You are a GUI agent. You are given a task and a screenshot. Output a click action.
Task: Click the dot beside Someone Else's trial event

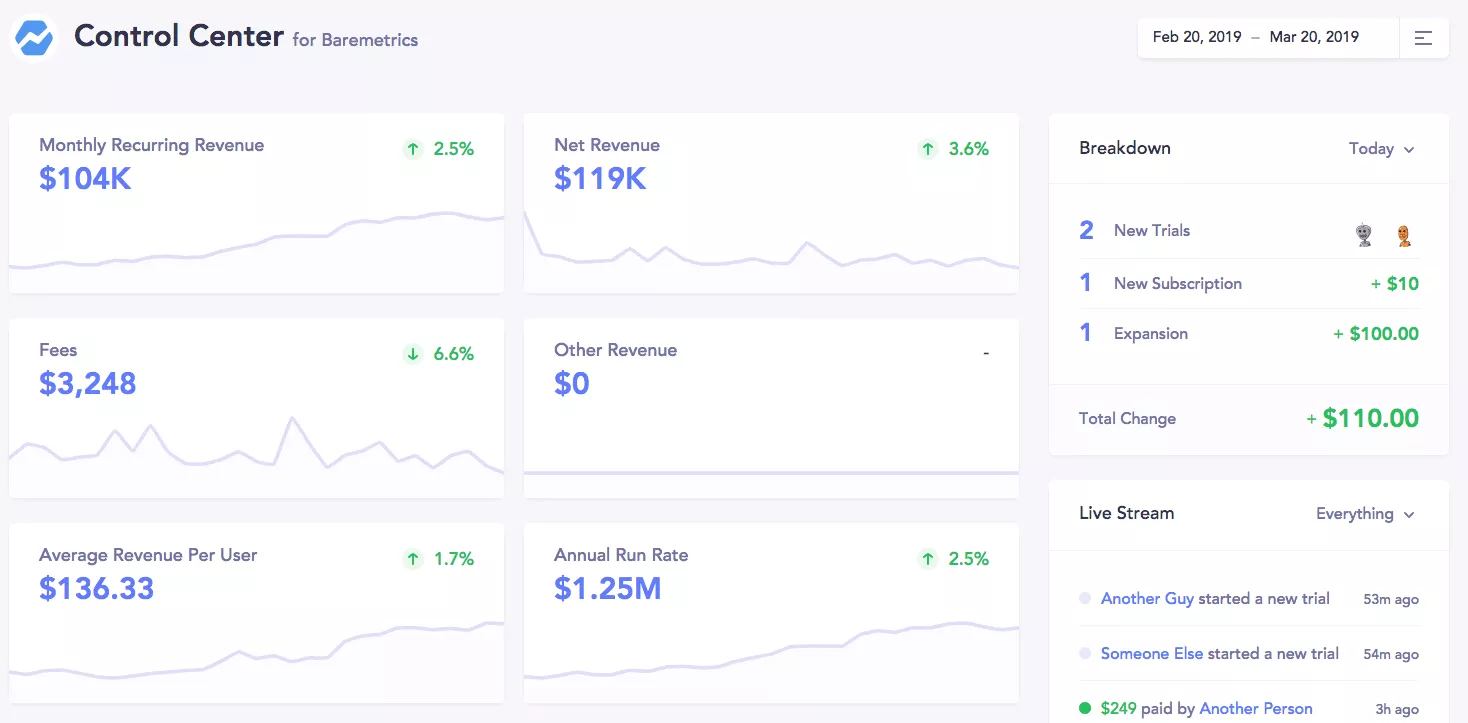1085,654
